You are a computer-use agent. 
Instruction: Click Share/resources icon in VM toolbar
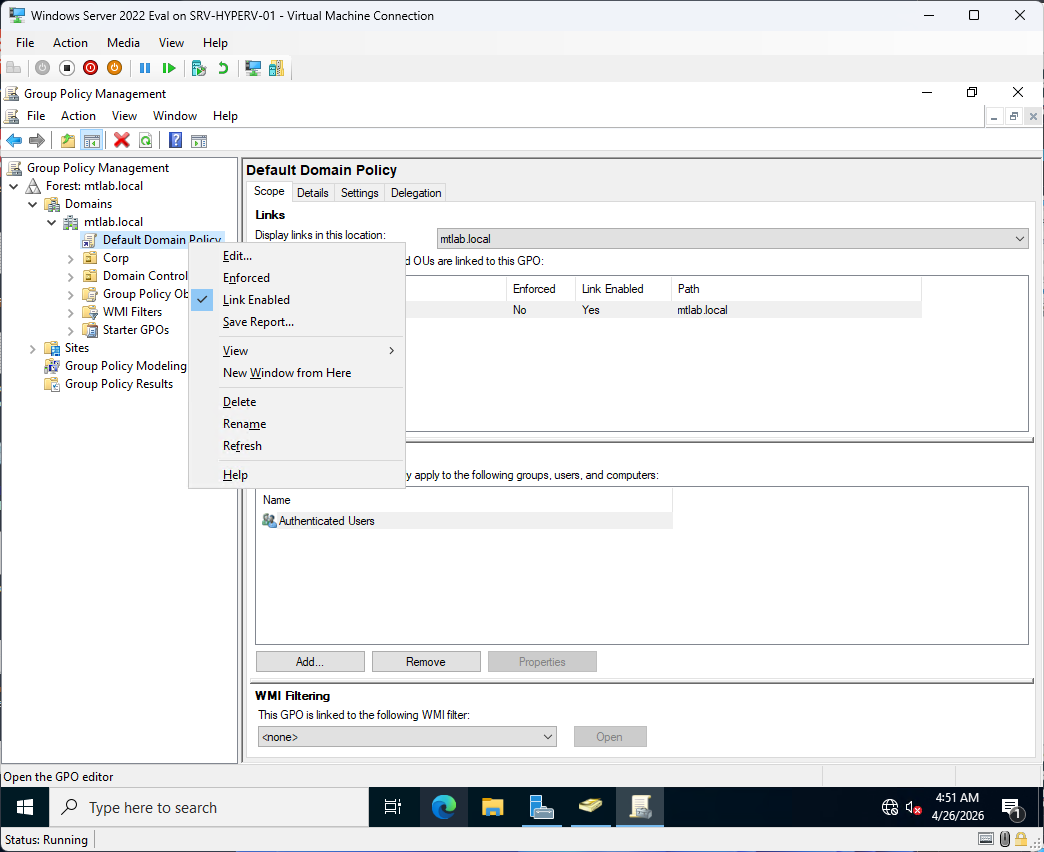[x=276, y=68]
